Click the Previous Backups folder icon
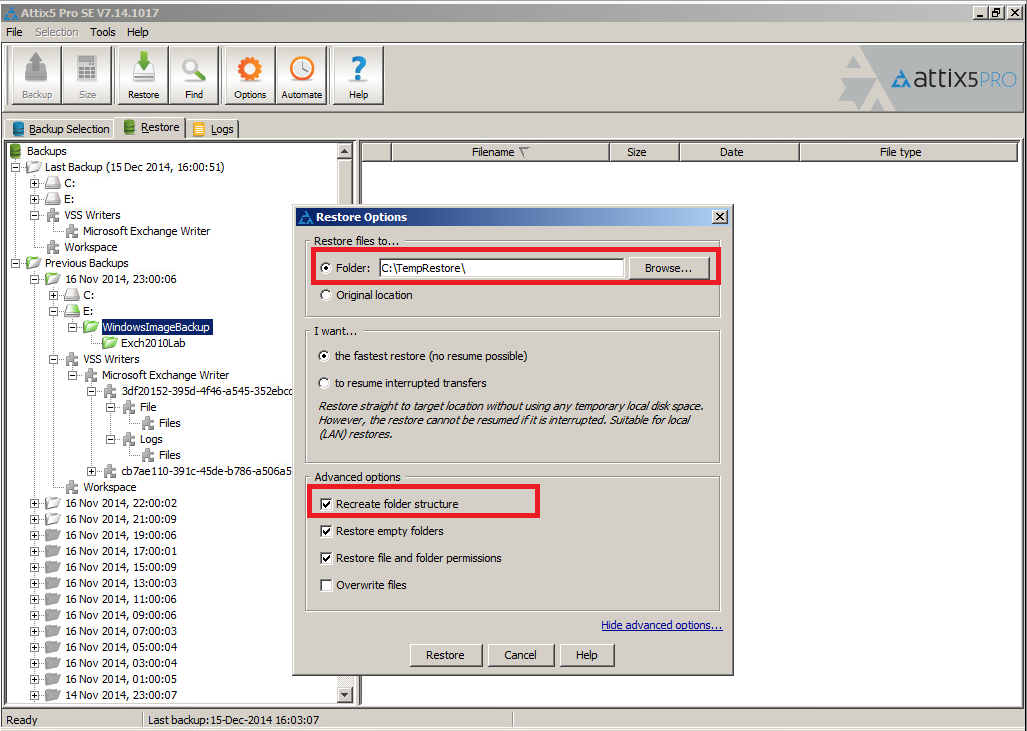 pos(34,263)
